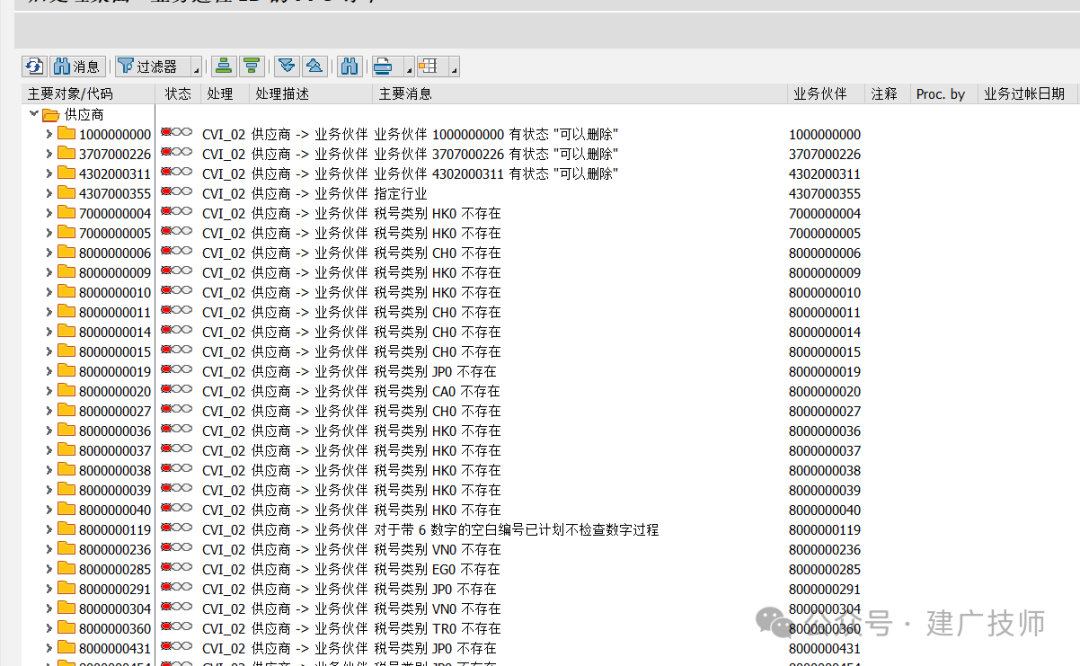Select tree item 8000000291
This screenshot has width=1080, height=666.
114,590
